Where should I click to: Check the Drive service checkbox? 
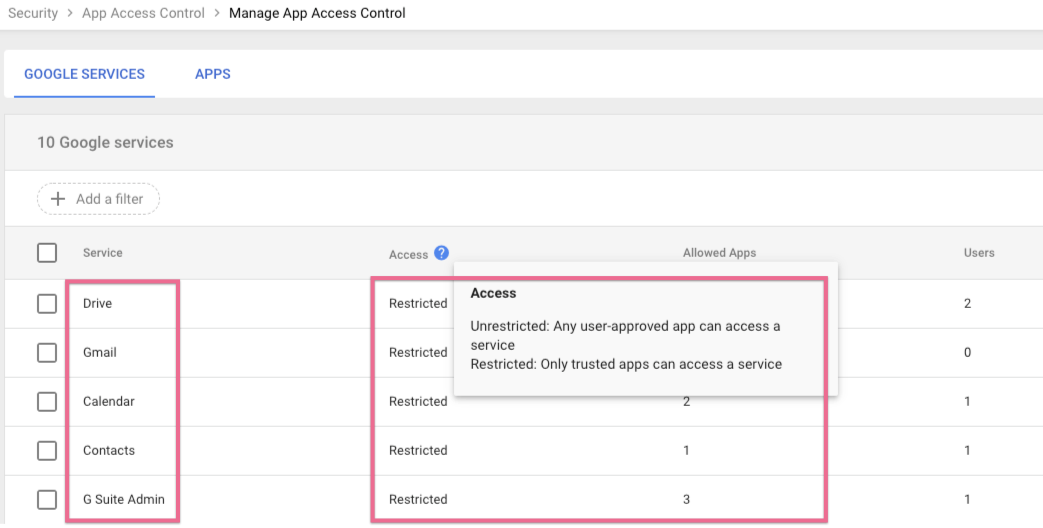point(47,303)
